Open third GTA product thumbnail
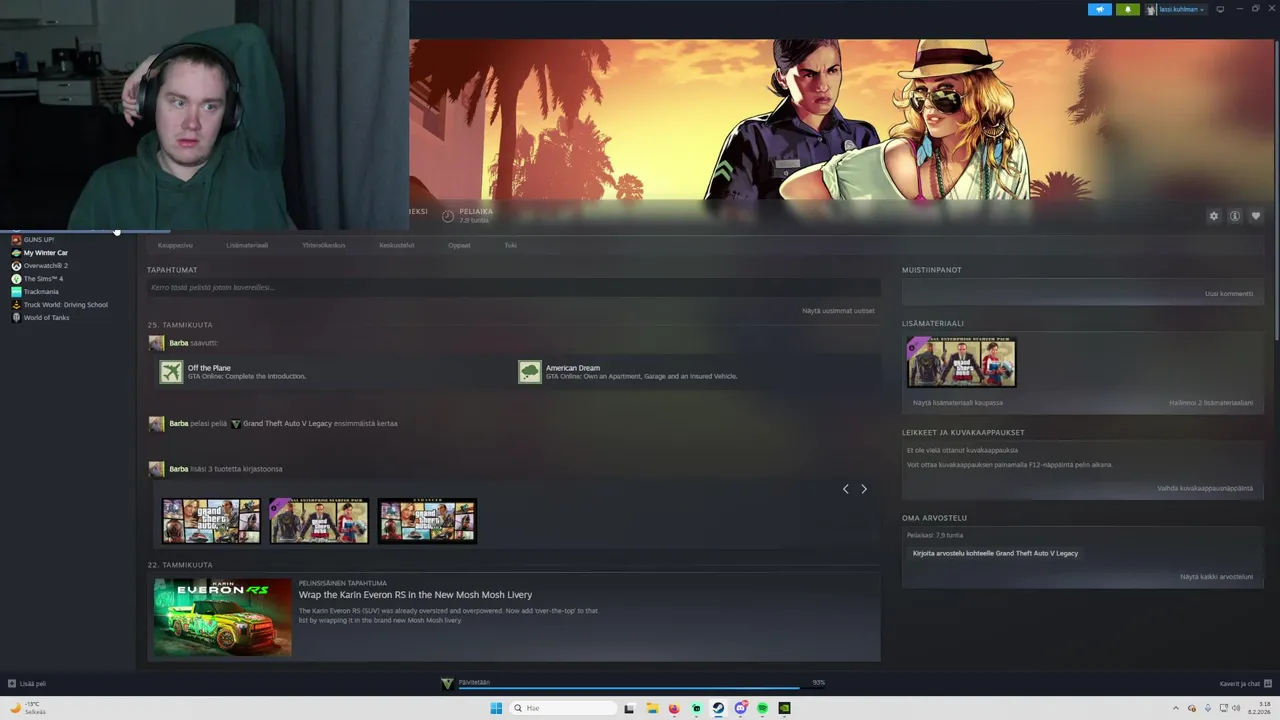The image size is (1280, 720). pos(427,521)
